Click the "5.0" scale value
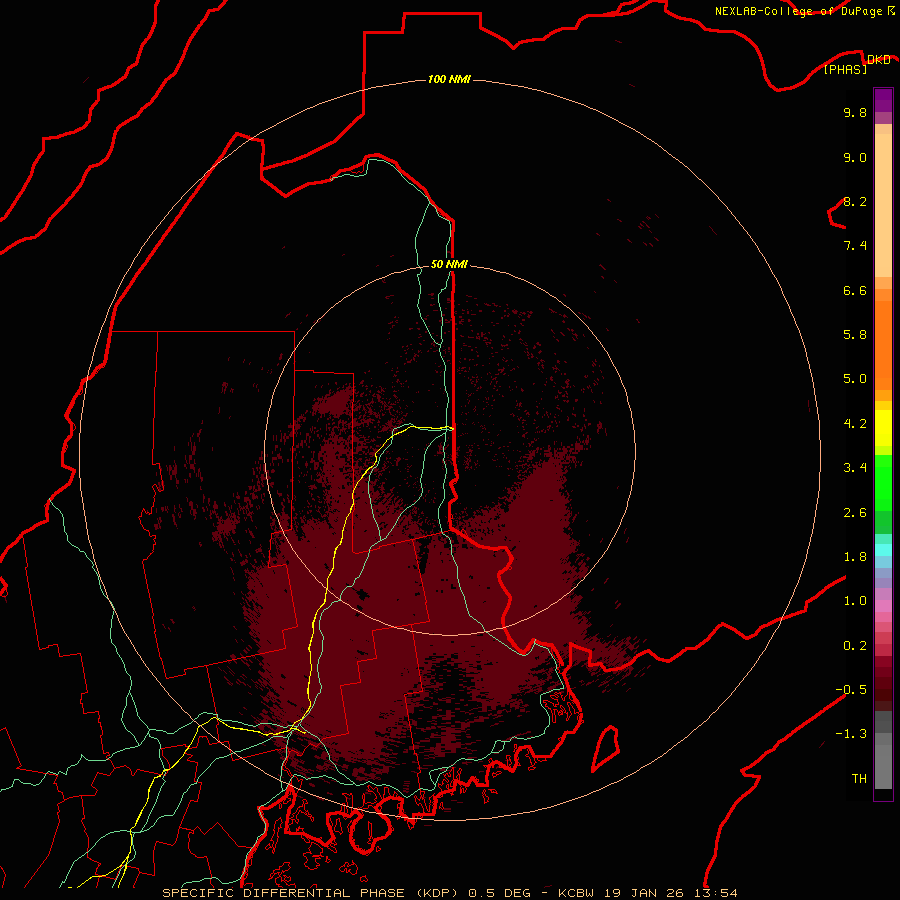The height and width of the screenshot is (900, 900). tap(855, 379)
